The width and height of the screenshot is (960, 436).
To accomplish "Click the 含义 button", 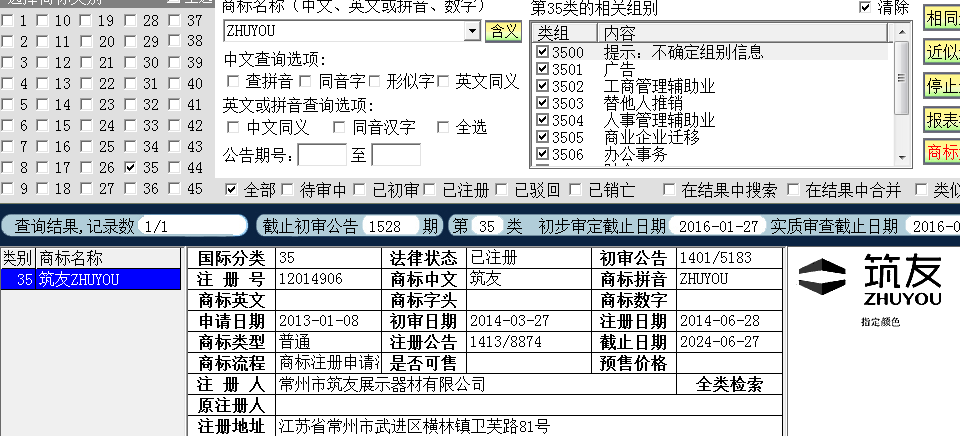I will pyautogui.click(x=503, y=31).
